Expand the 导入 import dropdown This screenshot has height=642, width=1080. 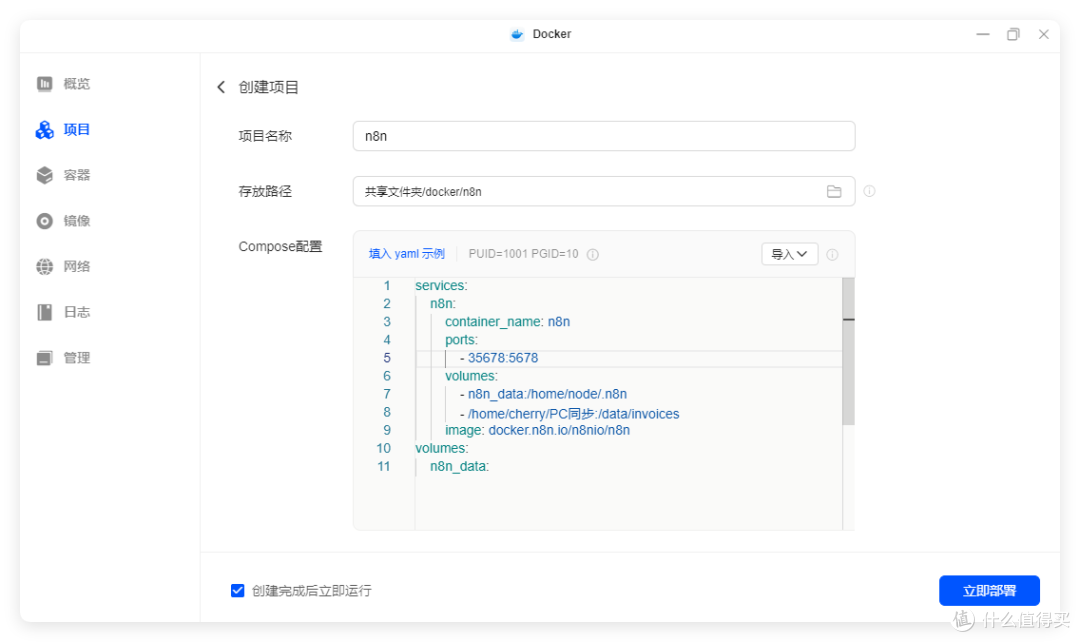click(789, 254)
